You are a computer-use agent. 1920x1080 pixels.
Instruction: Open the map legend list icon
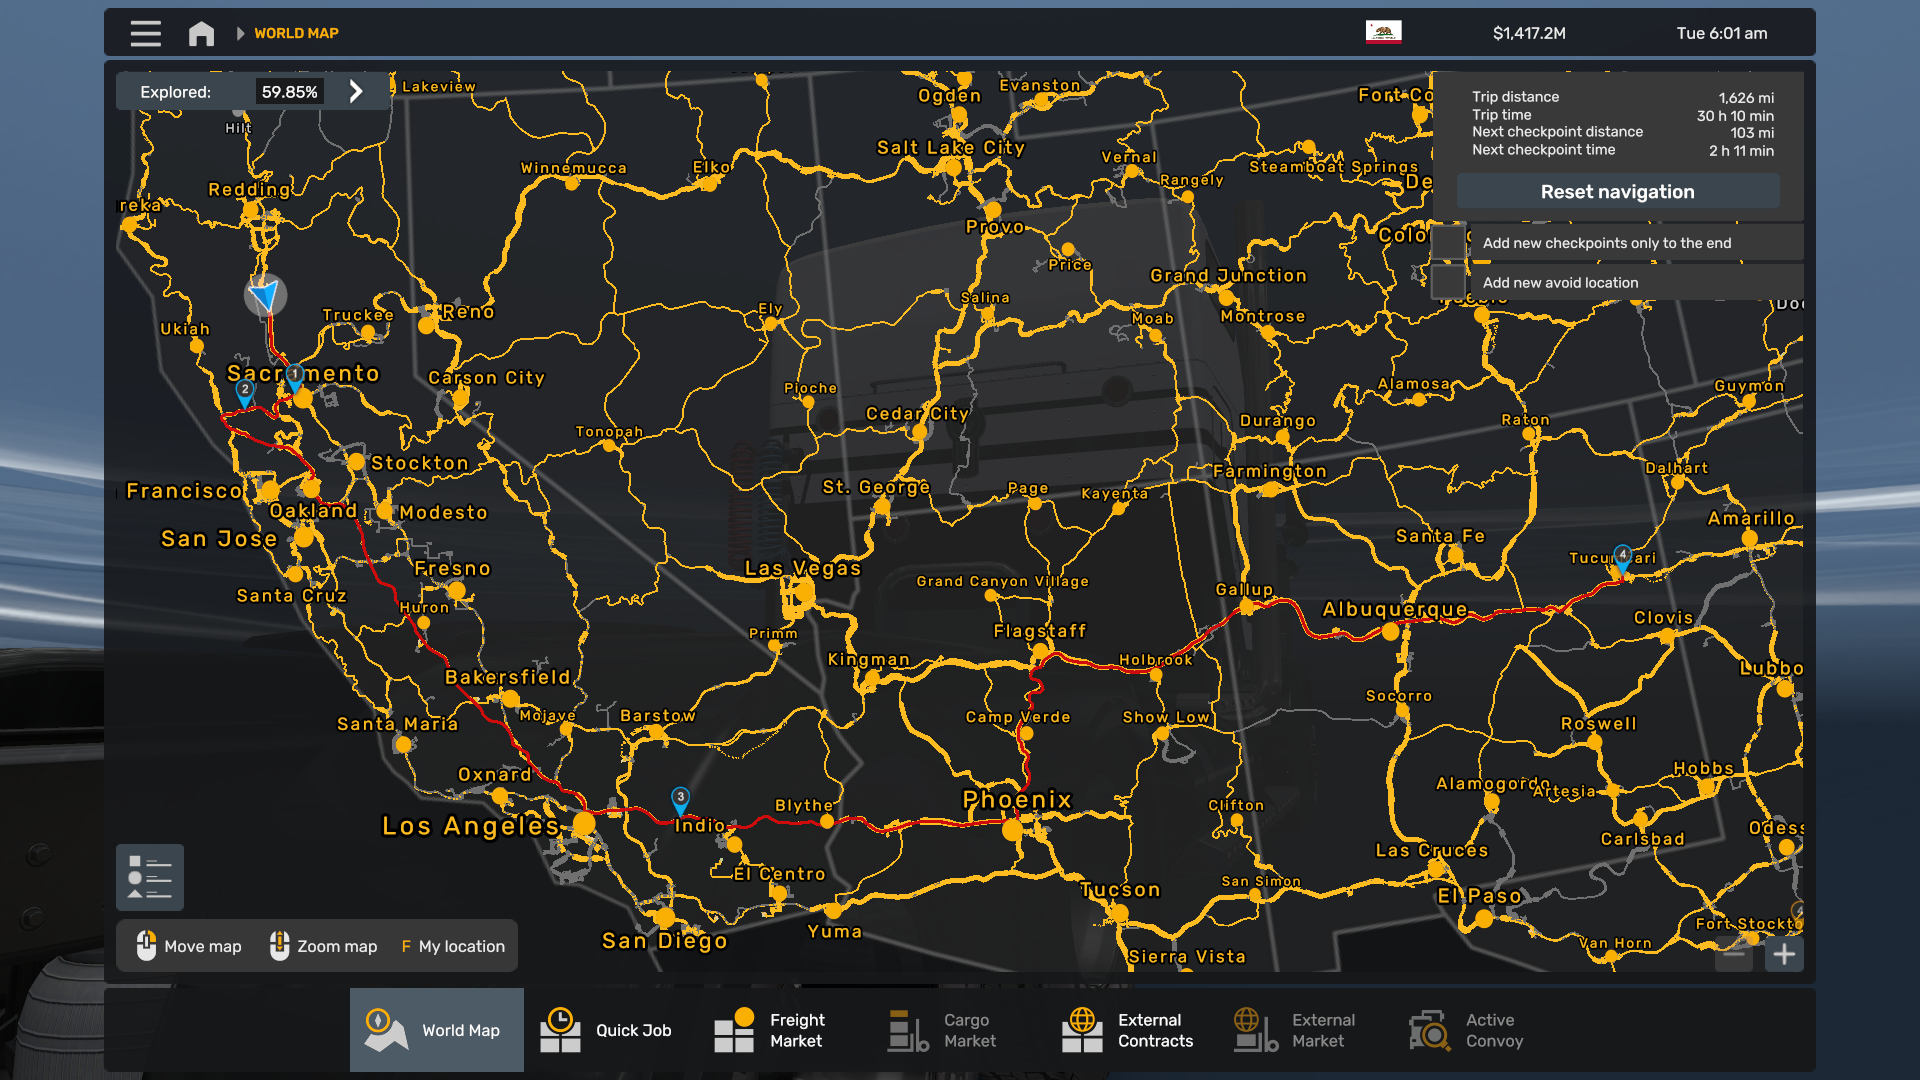click(150, 877)
